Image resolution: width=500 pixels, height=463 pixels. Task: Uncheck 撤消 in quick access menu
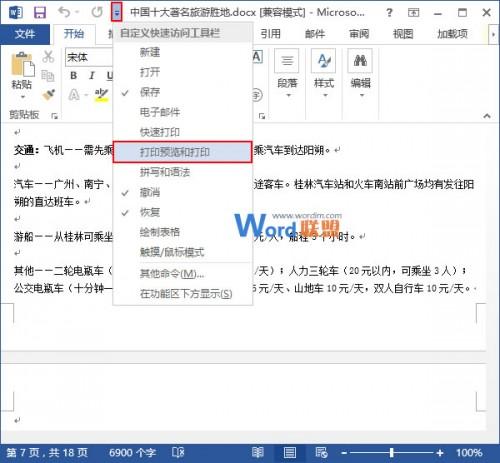point(182,192)
